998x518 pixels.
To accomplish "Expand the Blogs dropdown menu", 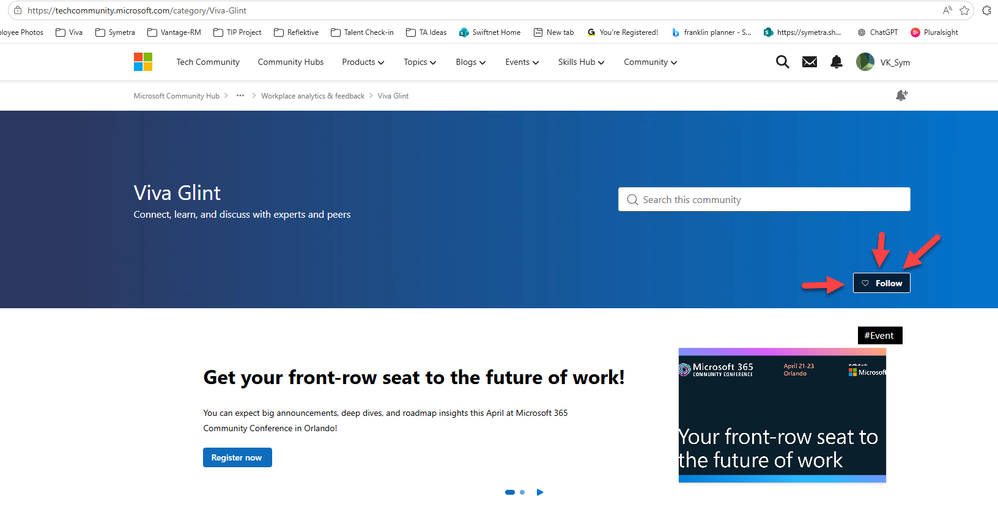I will [x=470, y=62].
